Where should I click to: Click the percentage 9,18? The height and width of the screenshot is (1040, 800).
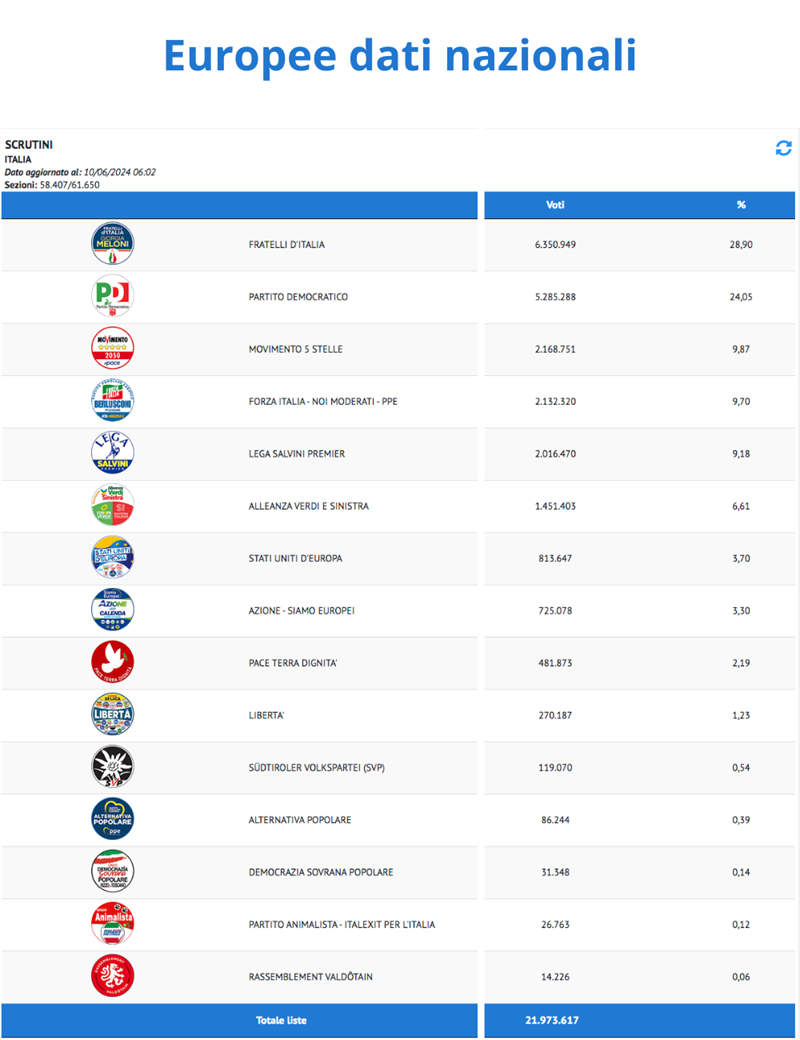click(741, 454)
